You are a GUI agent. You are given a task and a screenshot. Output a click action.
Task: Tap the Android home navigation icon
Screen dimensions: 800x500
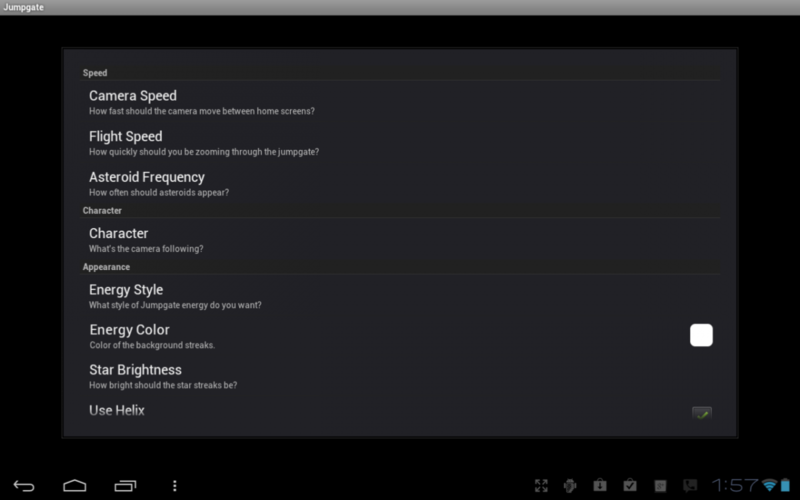click(x=74, y=485)
